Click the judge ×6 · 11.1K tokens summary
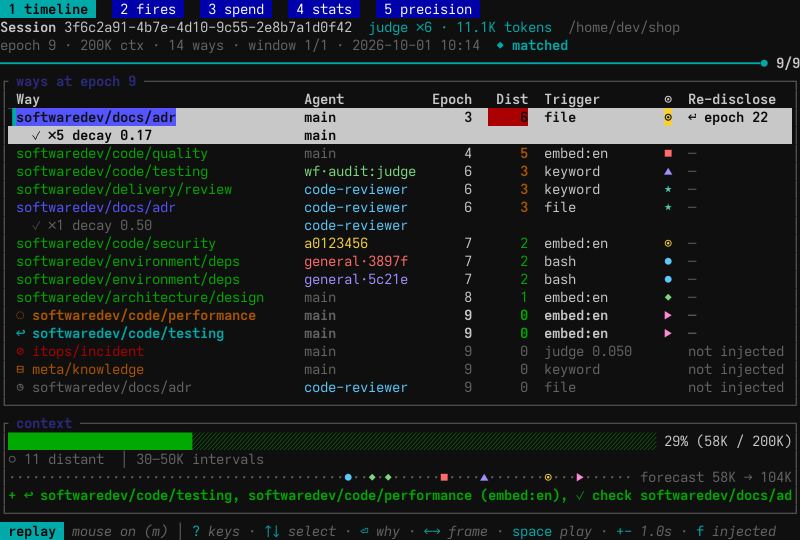800x540 pixels. (x=460, y=28)
